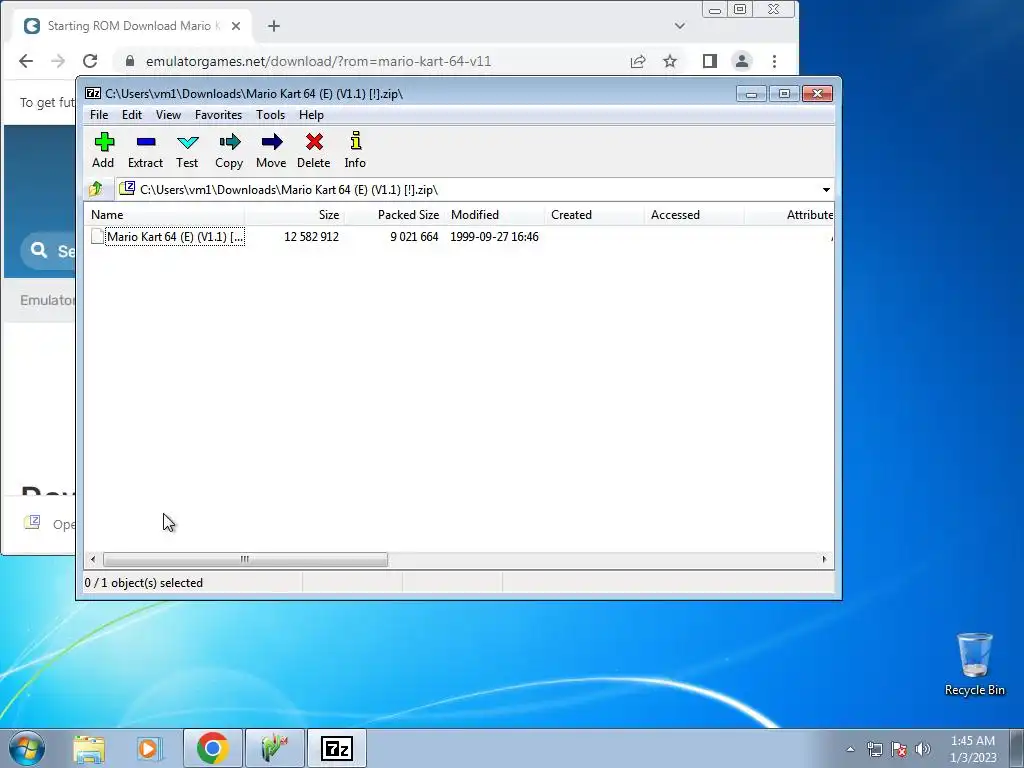Image resolution: width=1024 pixels, height=768 pixels.
Task: Run Test on the archive
Action: (x=187, y=150)
